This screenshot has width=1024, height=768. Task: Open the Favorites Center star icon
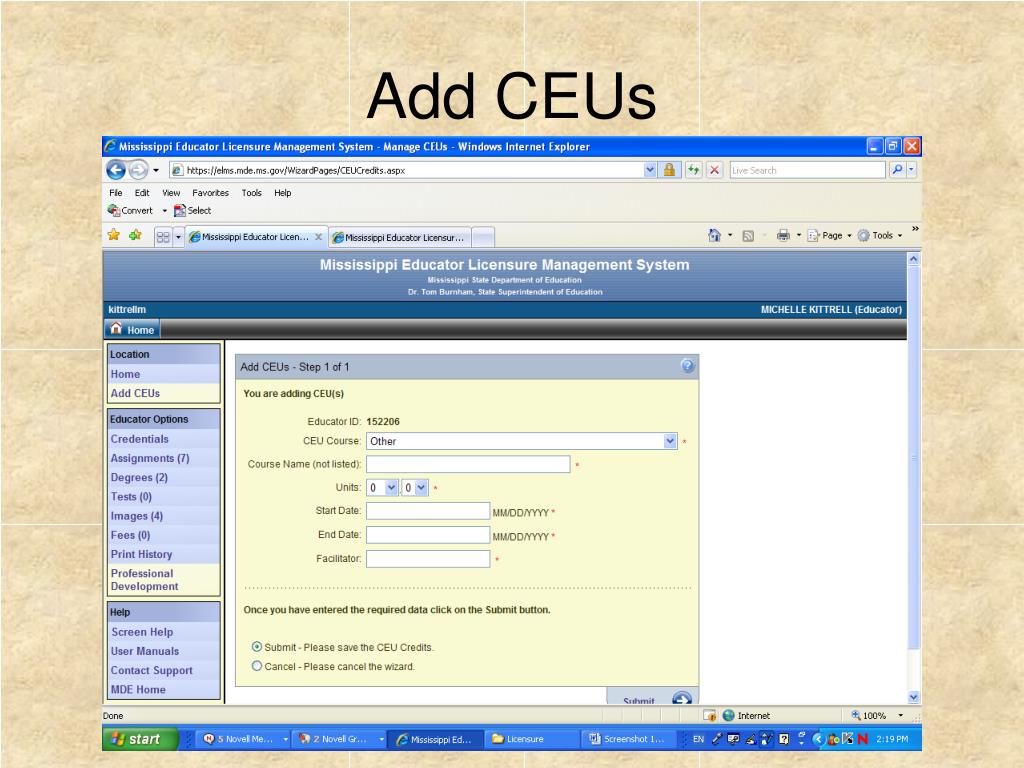pyautogui.click(x=114, y=235)
